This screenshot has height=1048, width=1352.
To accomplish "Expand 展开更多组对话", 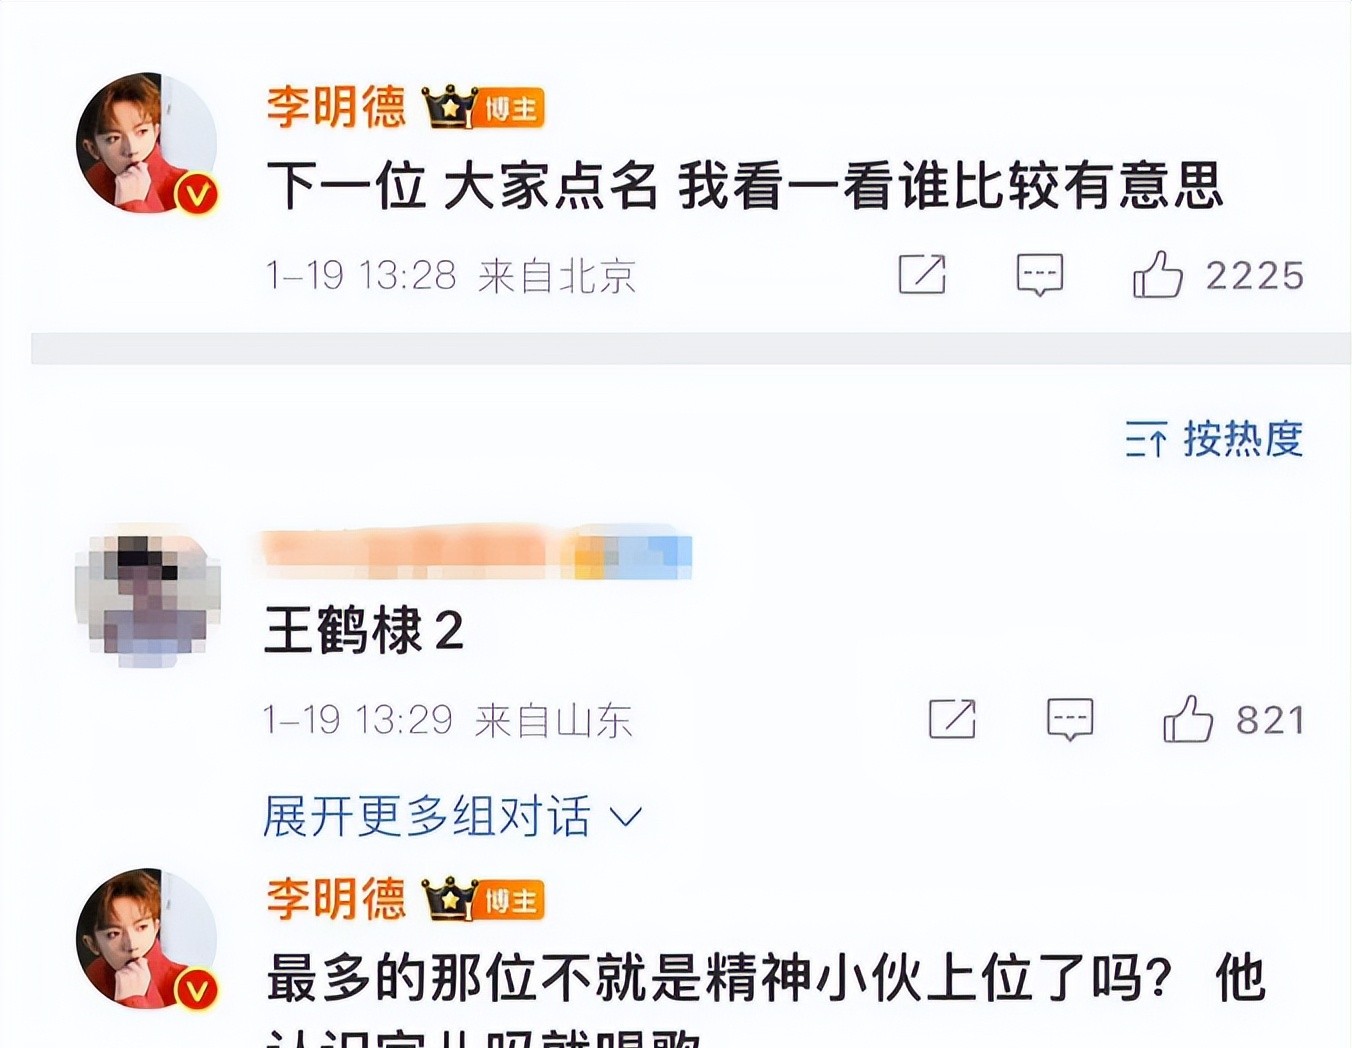I will click(452, 816).
